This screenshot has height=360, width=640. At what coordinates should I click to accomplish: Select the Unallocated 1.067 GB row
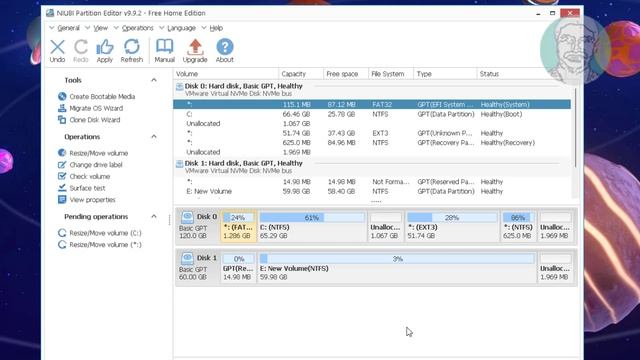coord(372,124)
